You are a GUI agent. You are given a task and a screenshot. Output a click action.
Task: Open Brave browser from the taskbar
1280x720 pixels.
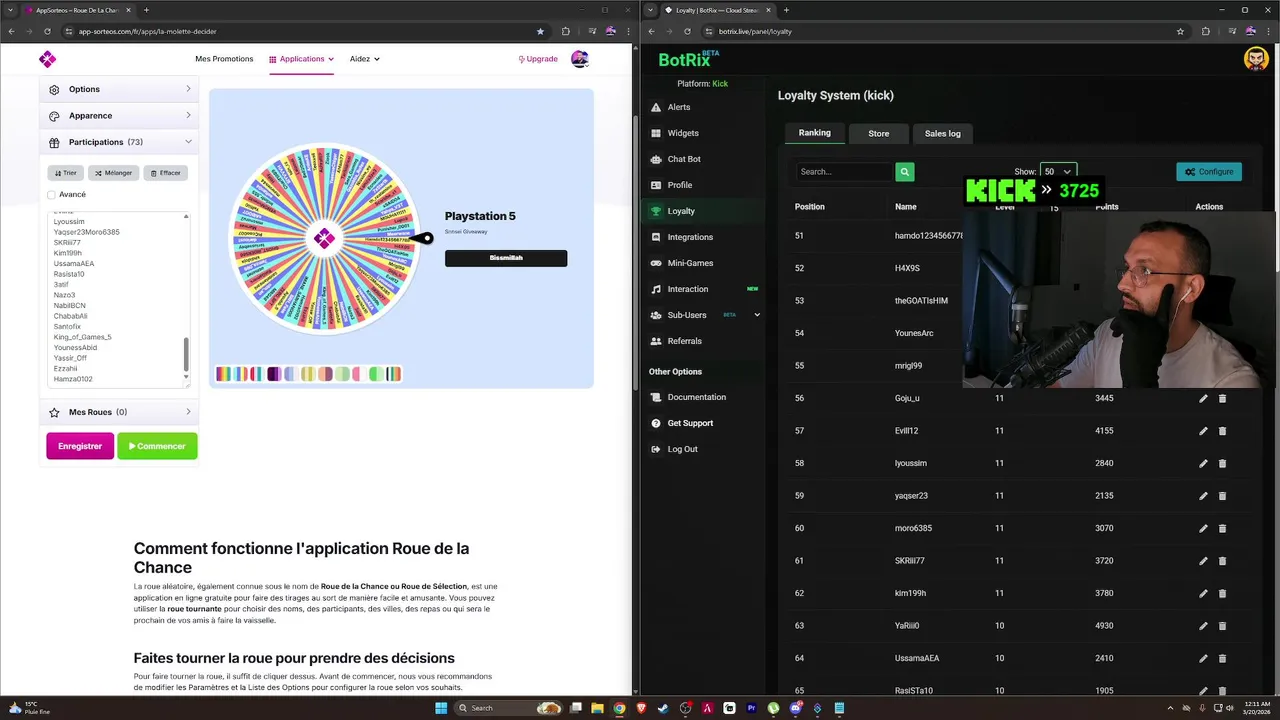coord(641,708)
